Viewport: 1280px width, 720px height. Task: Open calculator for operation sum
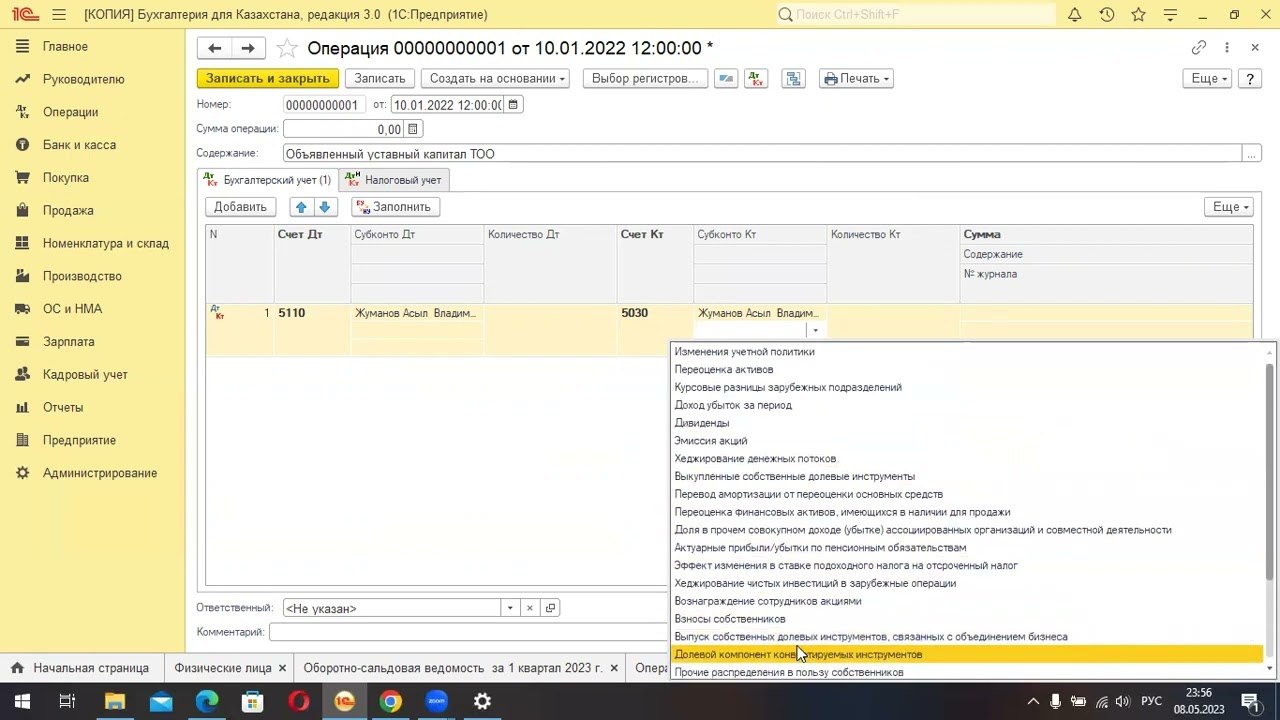pyautogui.click(x=412, y=129)
